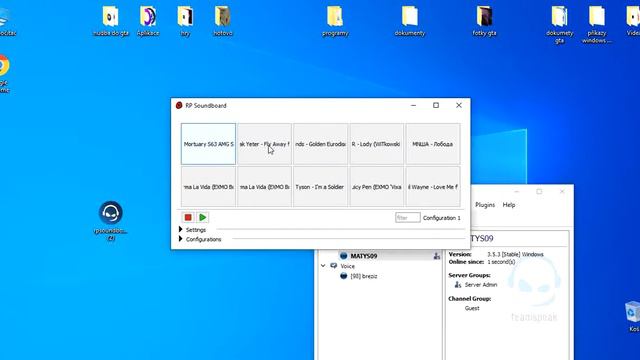This screenshot has height=360, width=640.
Task: Open the dokumenty desktop folder
Action: (410, 21)
